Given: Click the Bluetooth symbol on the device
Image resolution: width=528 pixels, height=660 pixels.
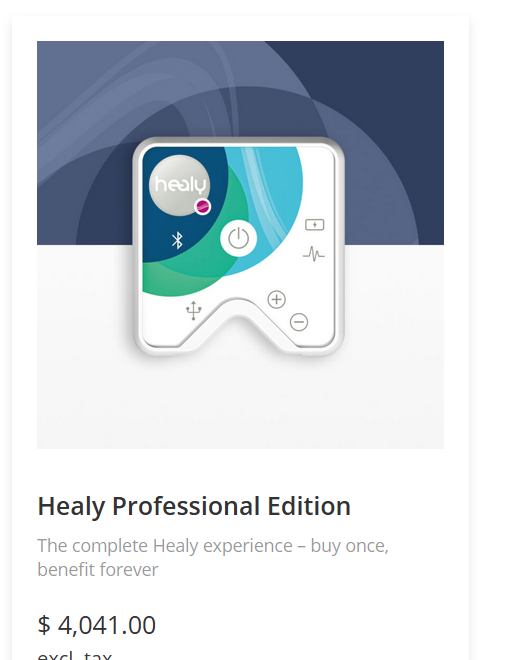Looking at the screenshot, I should 177,240.
